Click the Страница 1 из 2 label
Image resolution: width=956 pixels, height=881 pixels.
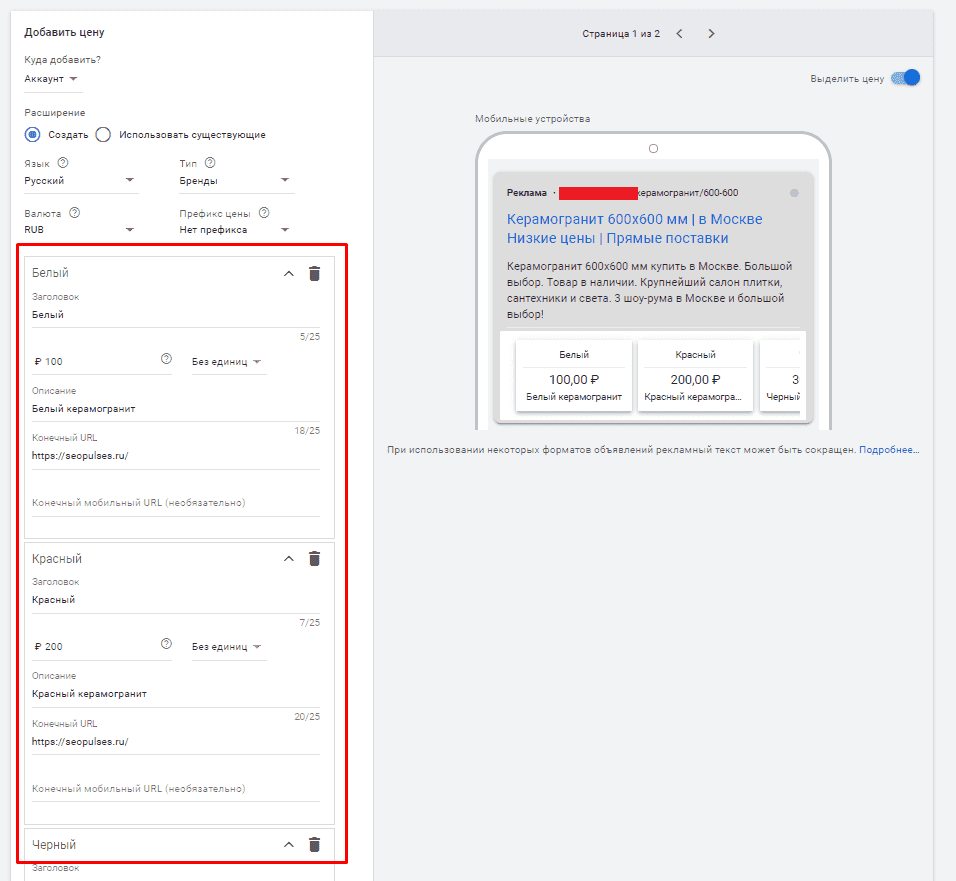(x=621, y=34)
